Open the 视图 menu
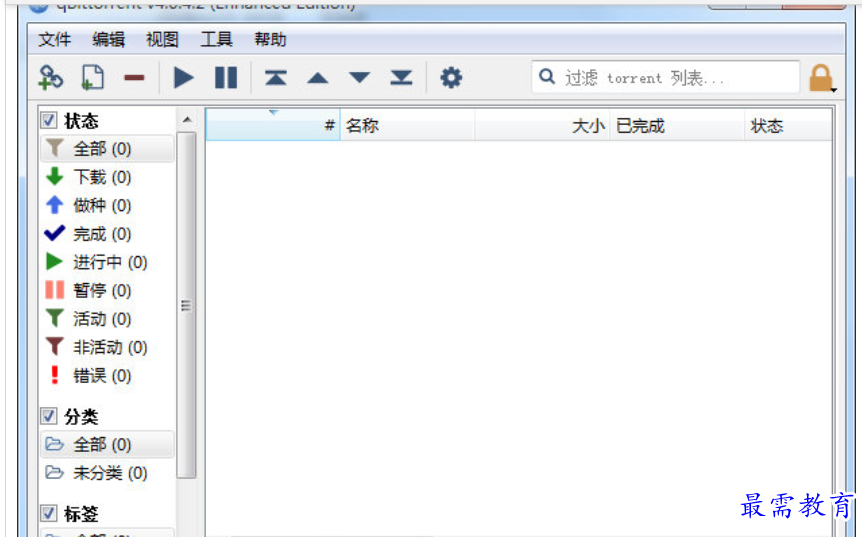 pyautogui.click(x=162, y=40)
